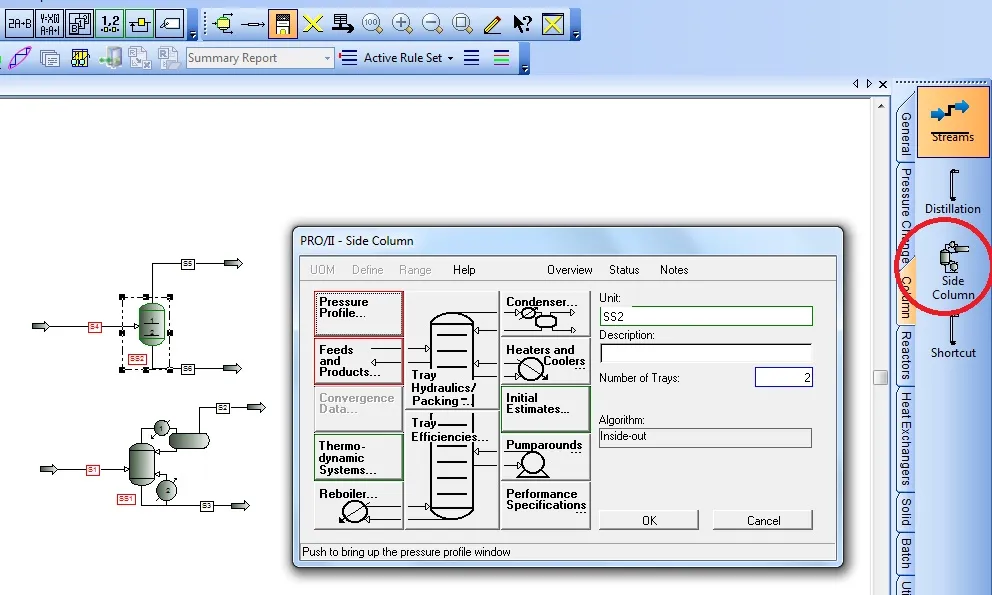Switch to the Batch palette tab
Image resolution: width=992 pixels, height=595 pixels.
[x=906, y=553]
